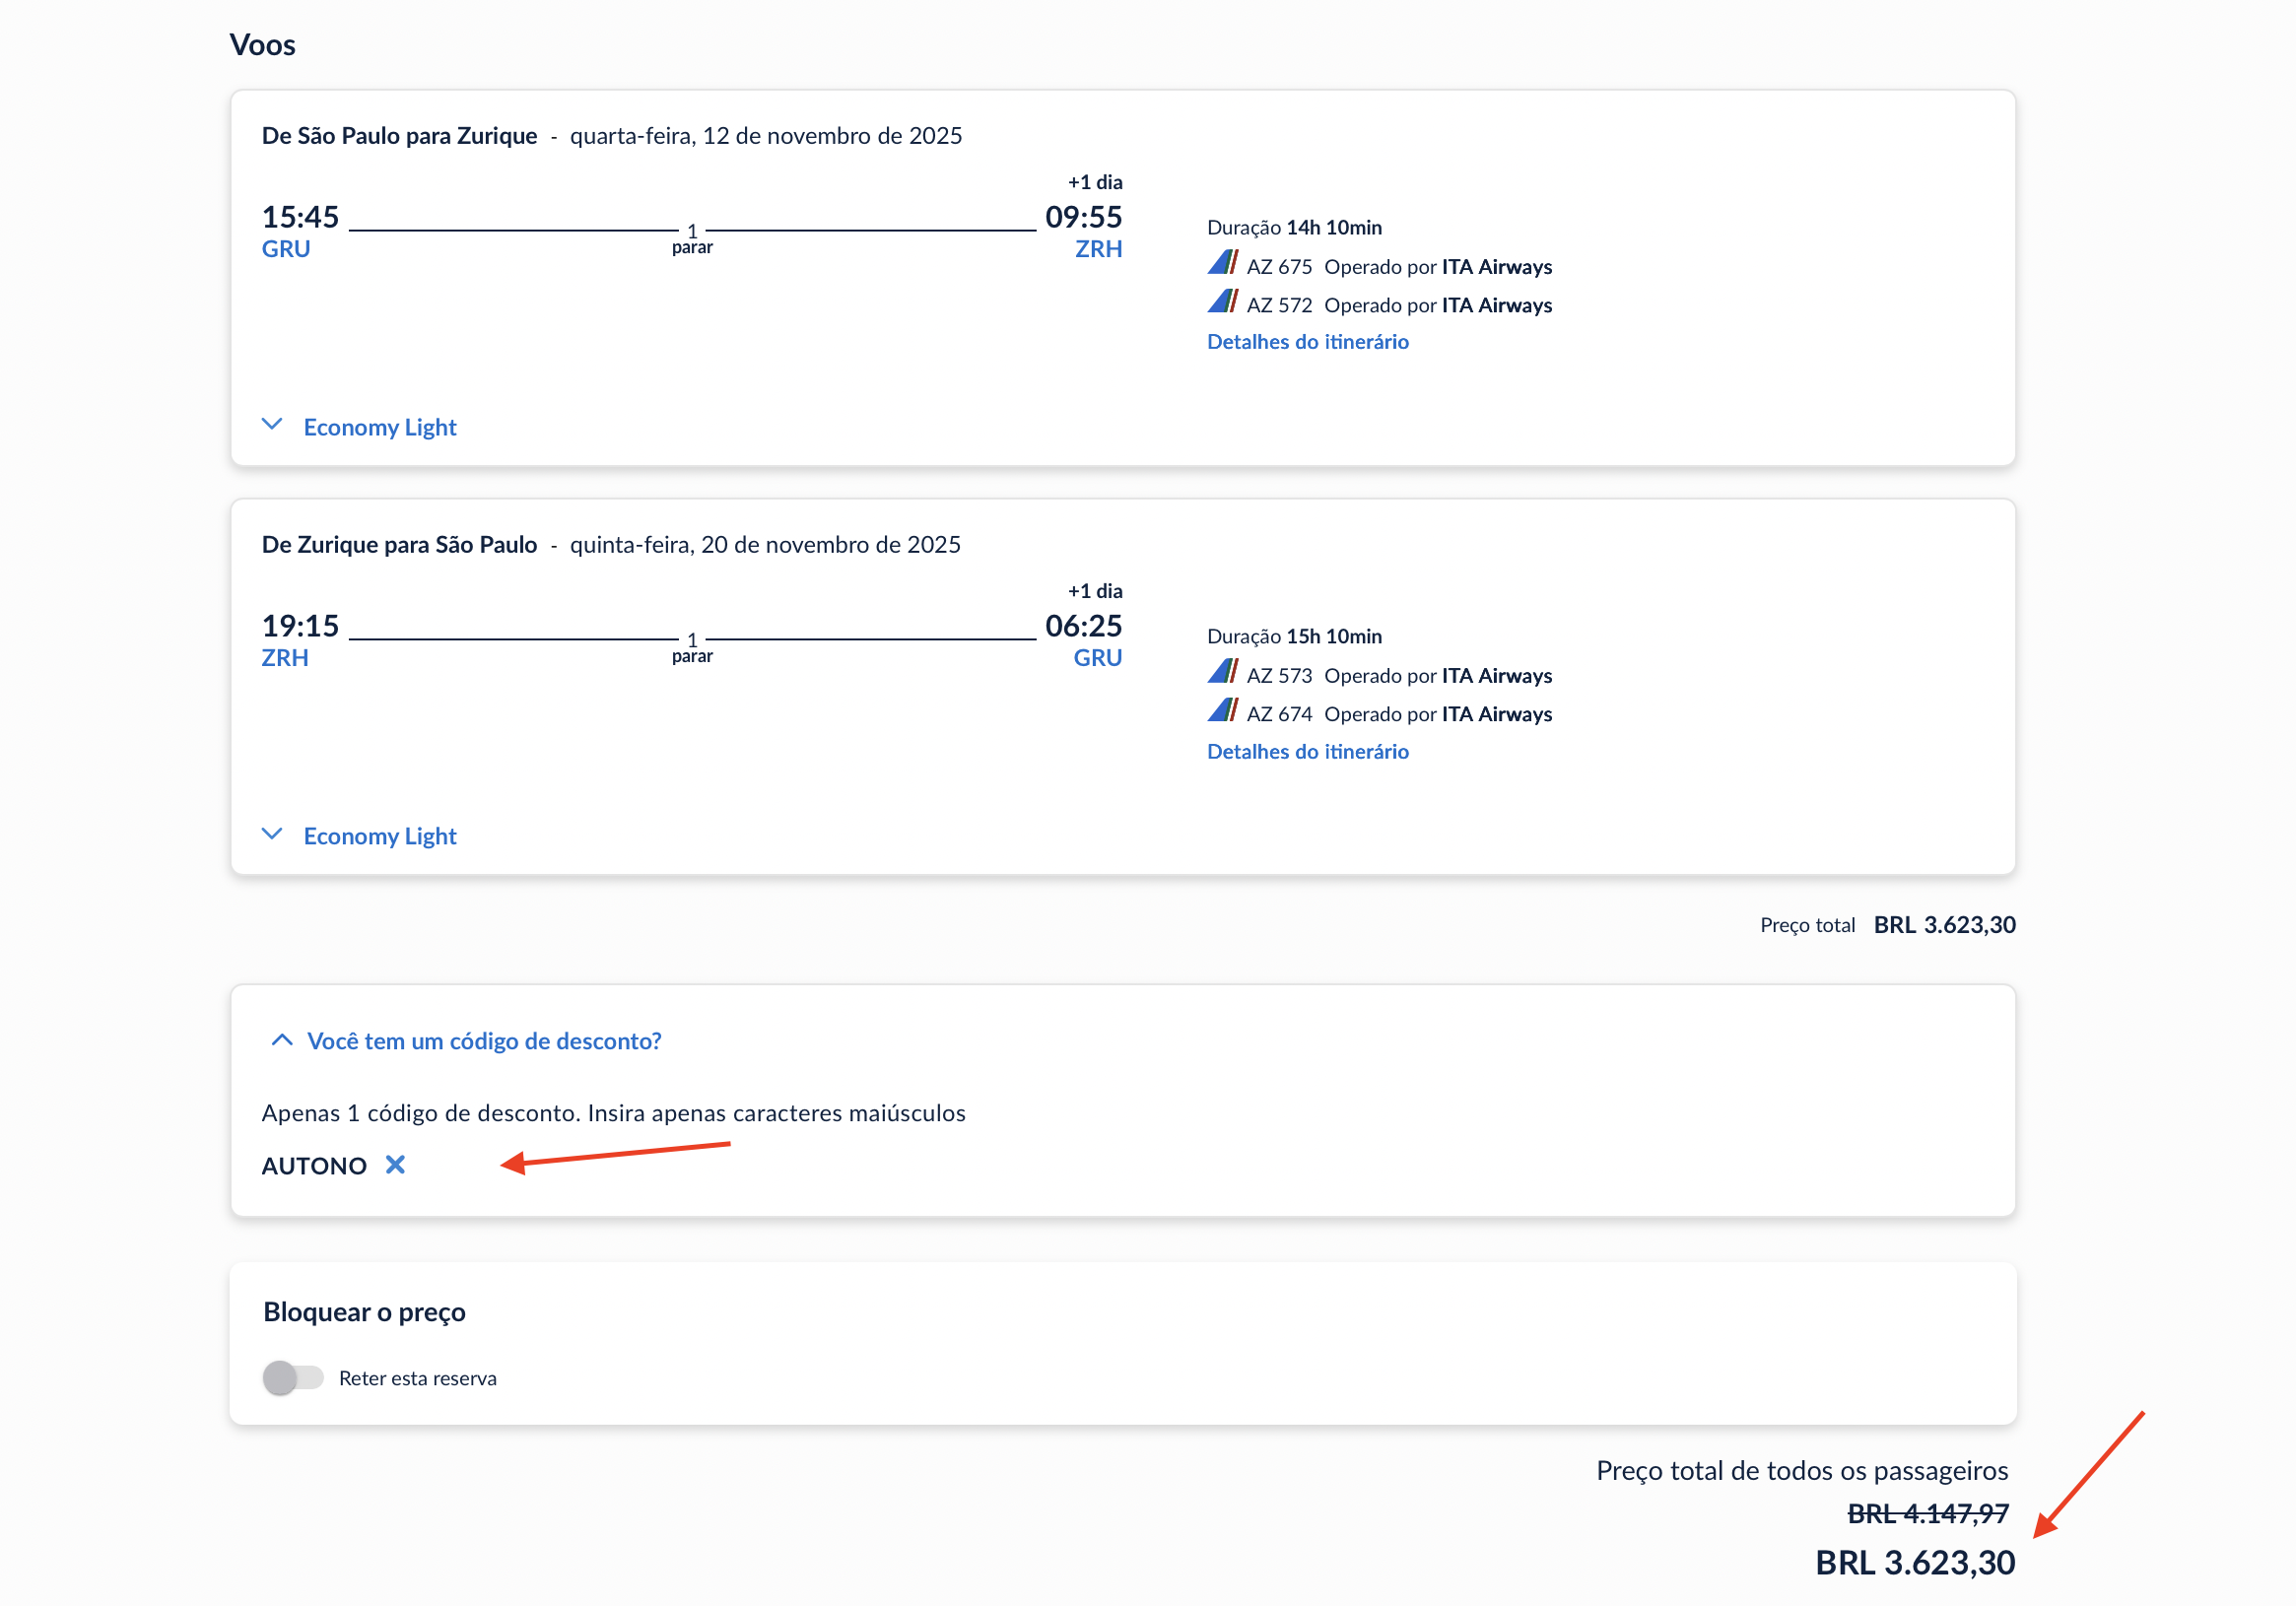Click ZRH arrival airport on the outbound flight
The image size is (2296, 1606).
point(1098,249)
